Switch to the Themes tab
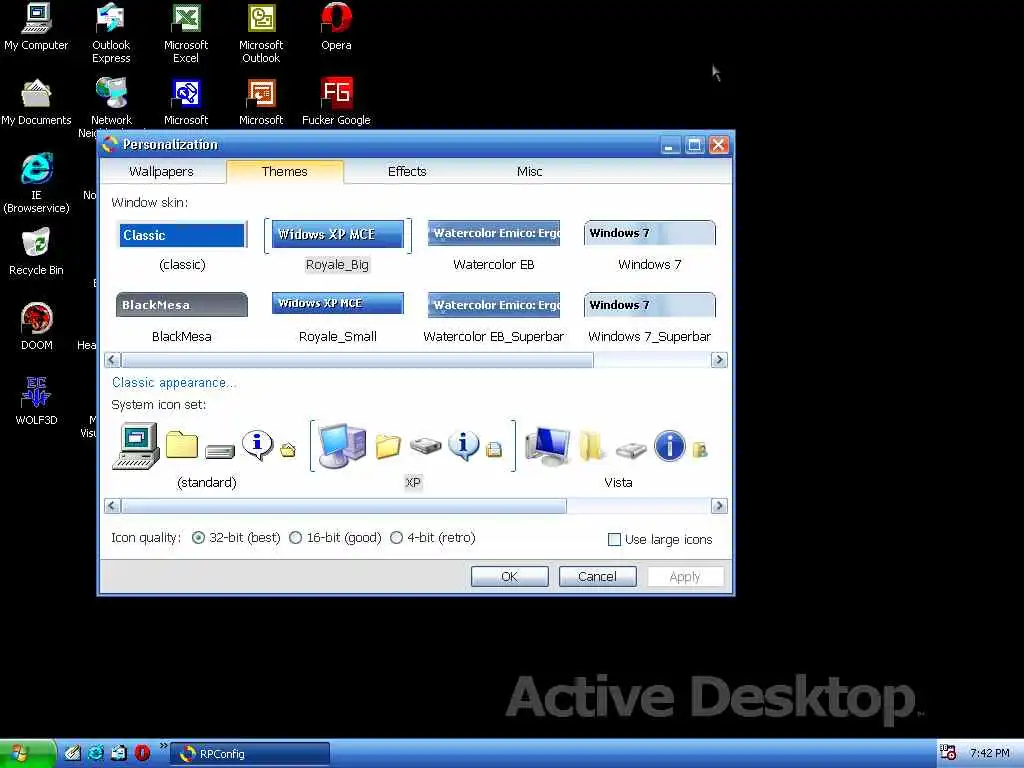This screenshot has width=1024, height=768. point(285,171)
